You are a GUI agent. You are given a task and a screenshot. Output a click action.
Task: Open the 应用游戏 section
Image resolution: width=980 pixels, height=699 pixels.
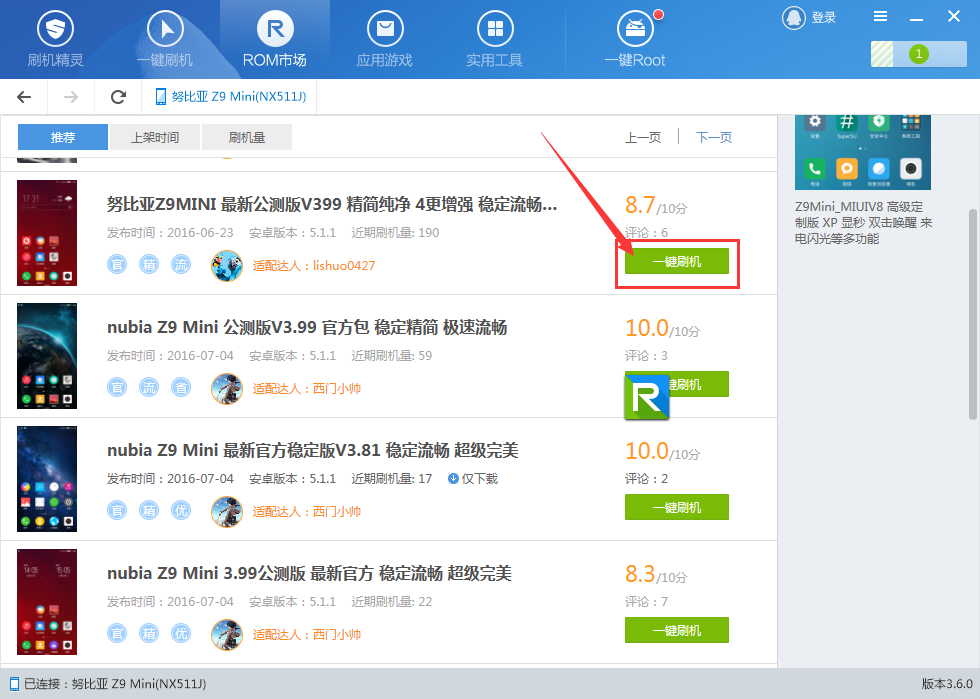pos(384,39)
